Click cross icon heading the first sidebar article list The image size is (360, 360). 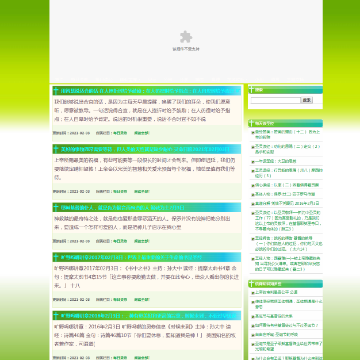coord(251,123)
